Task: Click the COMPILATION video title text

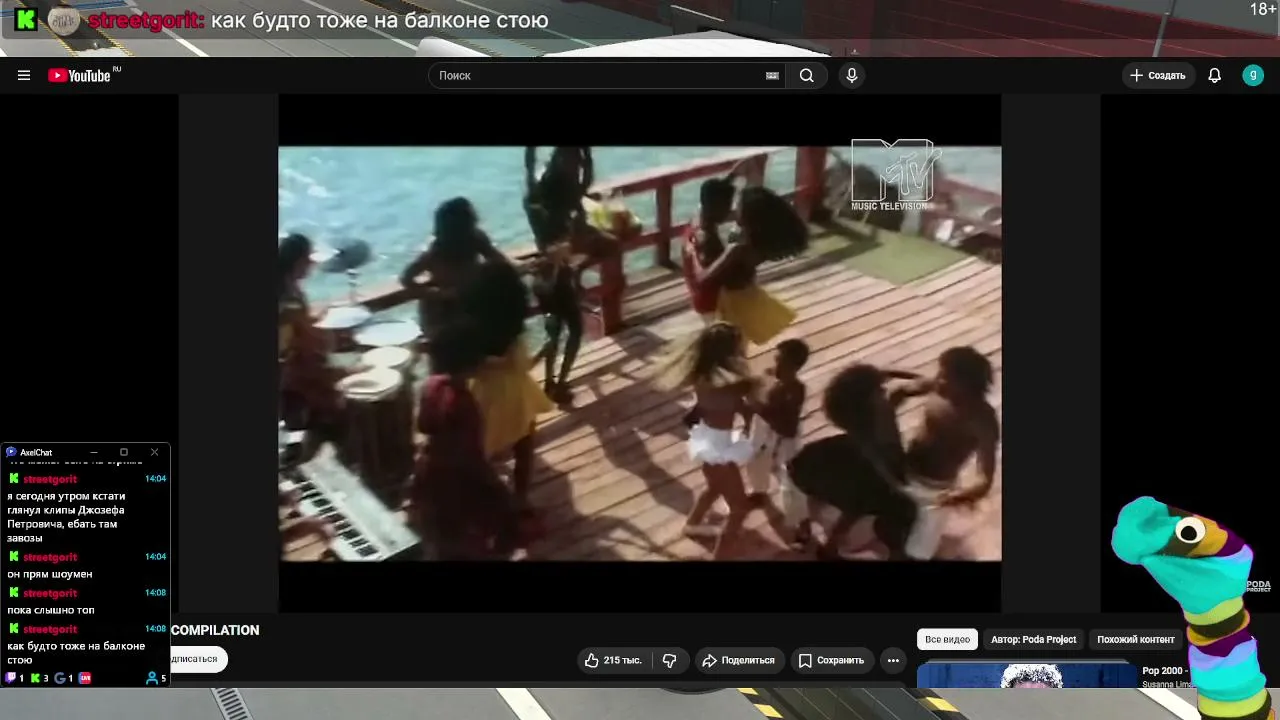Action: 215,630
